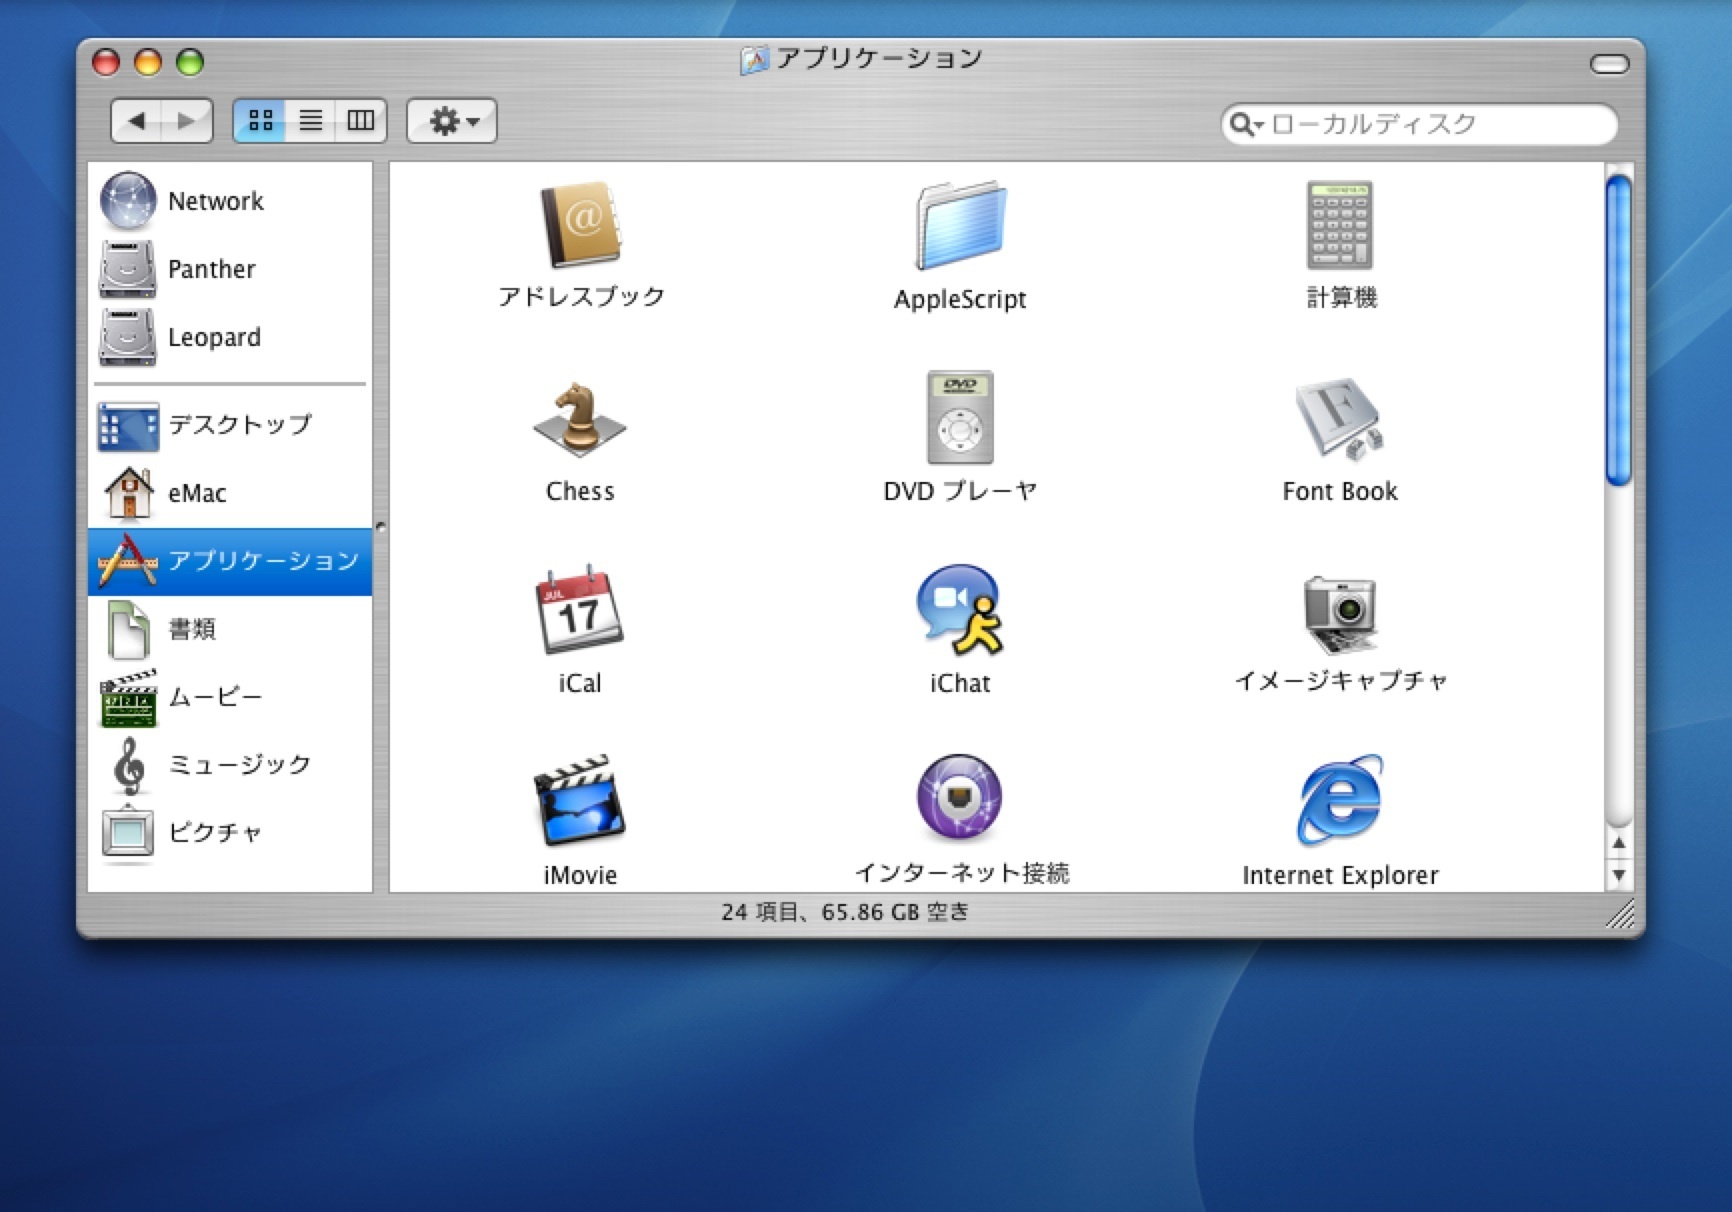The height and width of the screenshot is (1212, 1732).
Task: Open the search scope magnifier dropdown
Action: point(1246,124)
